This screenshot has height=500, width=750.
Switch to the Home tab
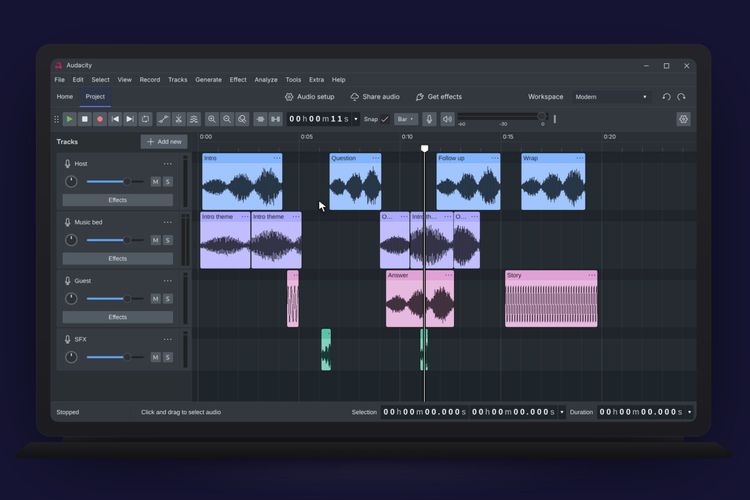tap(65, 97)
